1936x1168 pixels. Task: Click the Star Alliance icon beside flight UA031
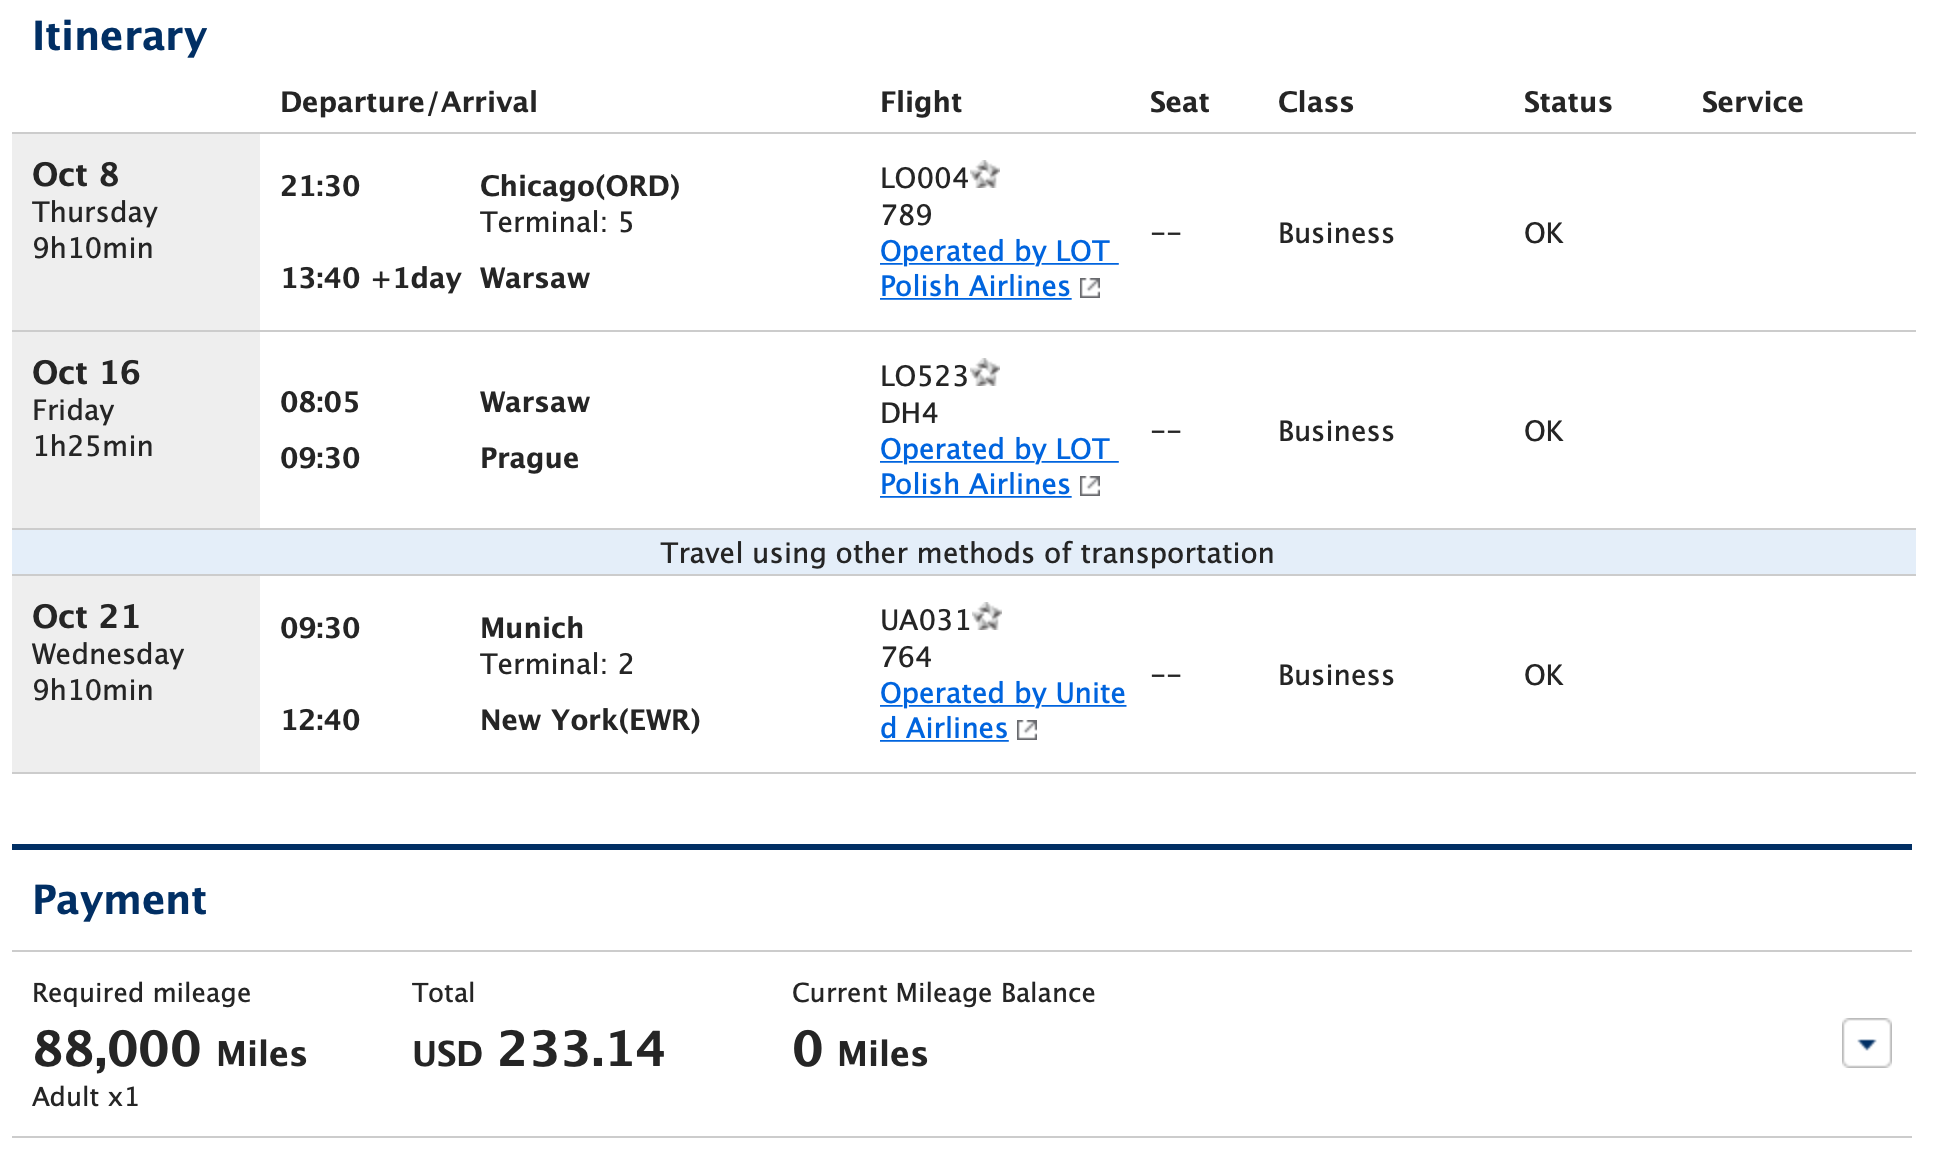tap(989, 618)
